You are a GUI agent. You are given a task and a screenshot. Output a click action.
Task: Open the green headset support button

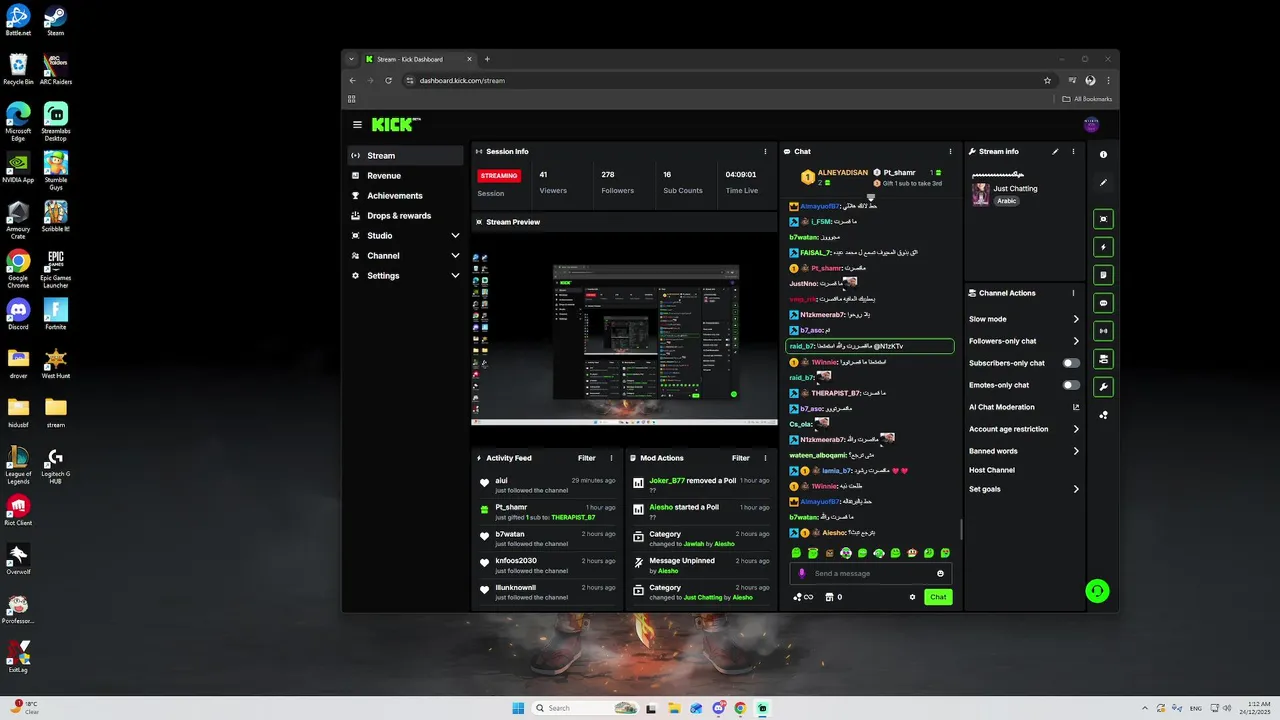tap(1097, 591)
